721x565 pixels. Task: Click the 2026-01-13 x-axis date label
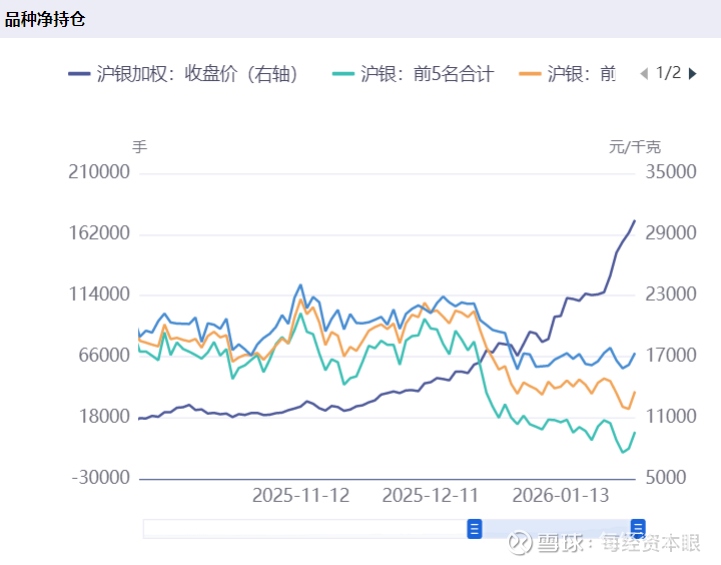click(x=560, y=495)
